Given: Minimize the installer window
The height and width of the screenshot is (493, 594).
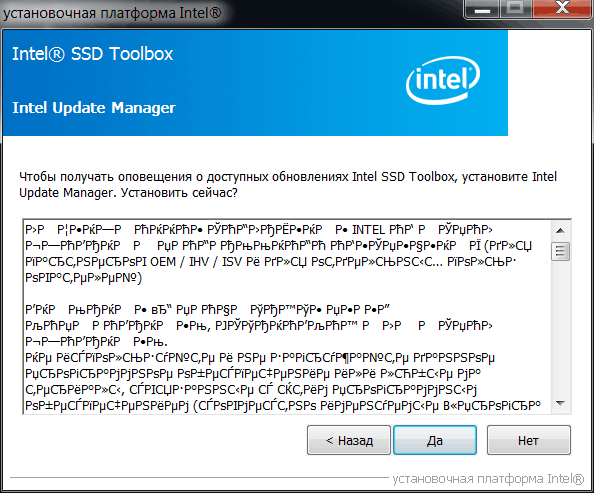Looking at the screenshot, I should click(482, 8).
